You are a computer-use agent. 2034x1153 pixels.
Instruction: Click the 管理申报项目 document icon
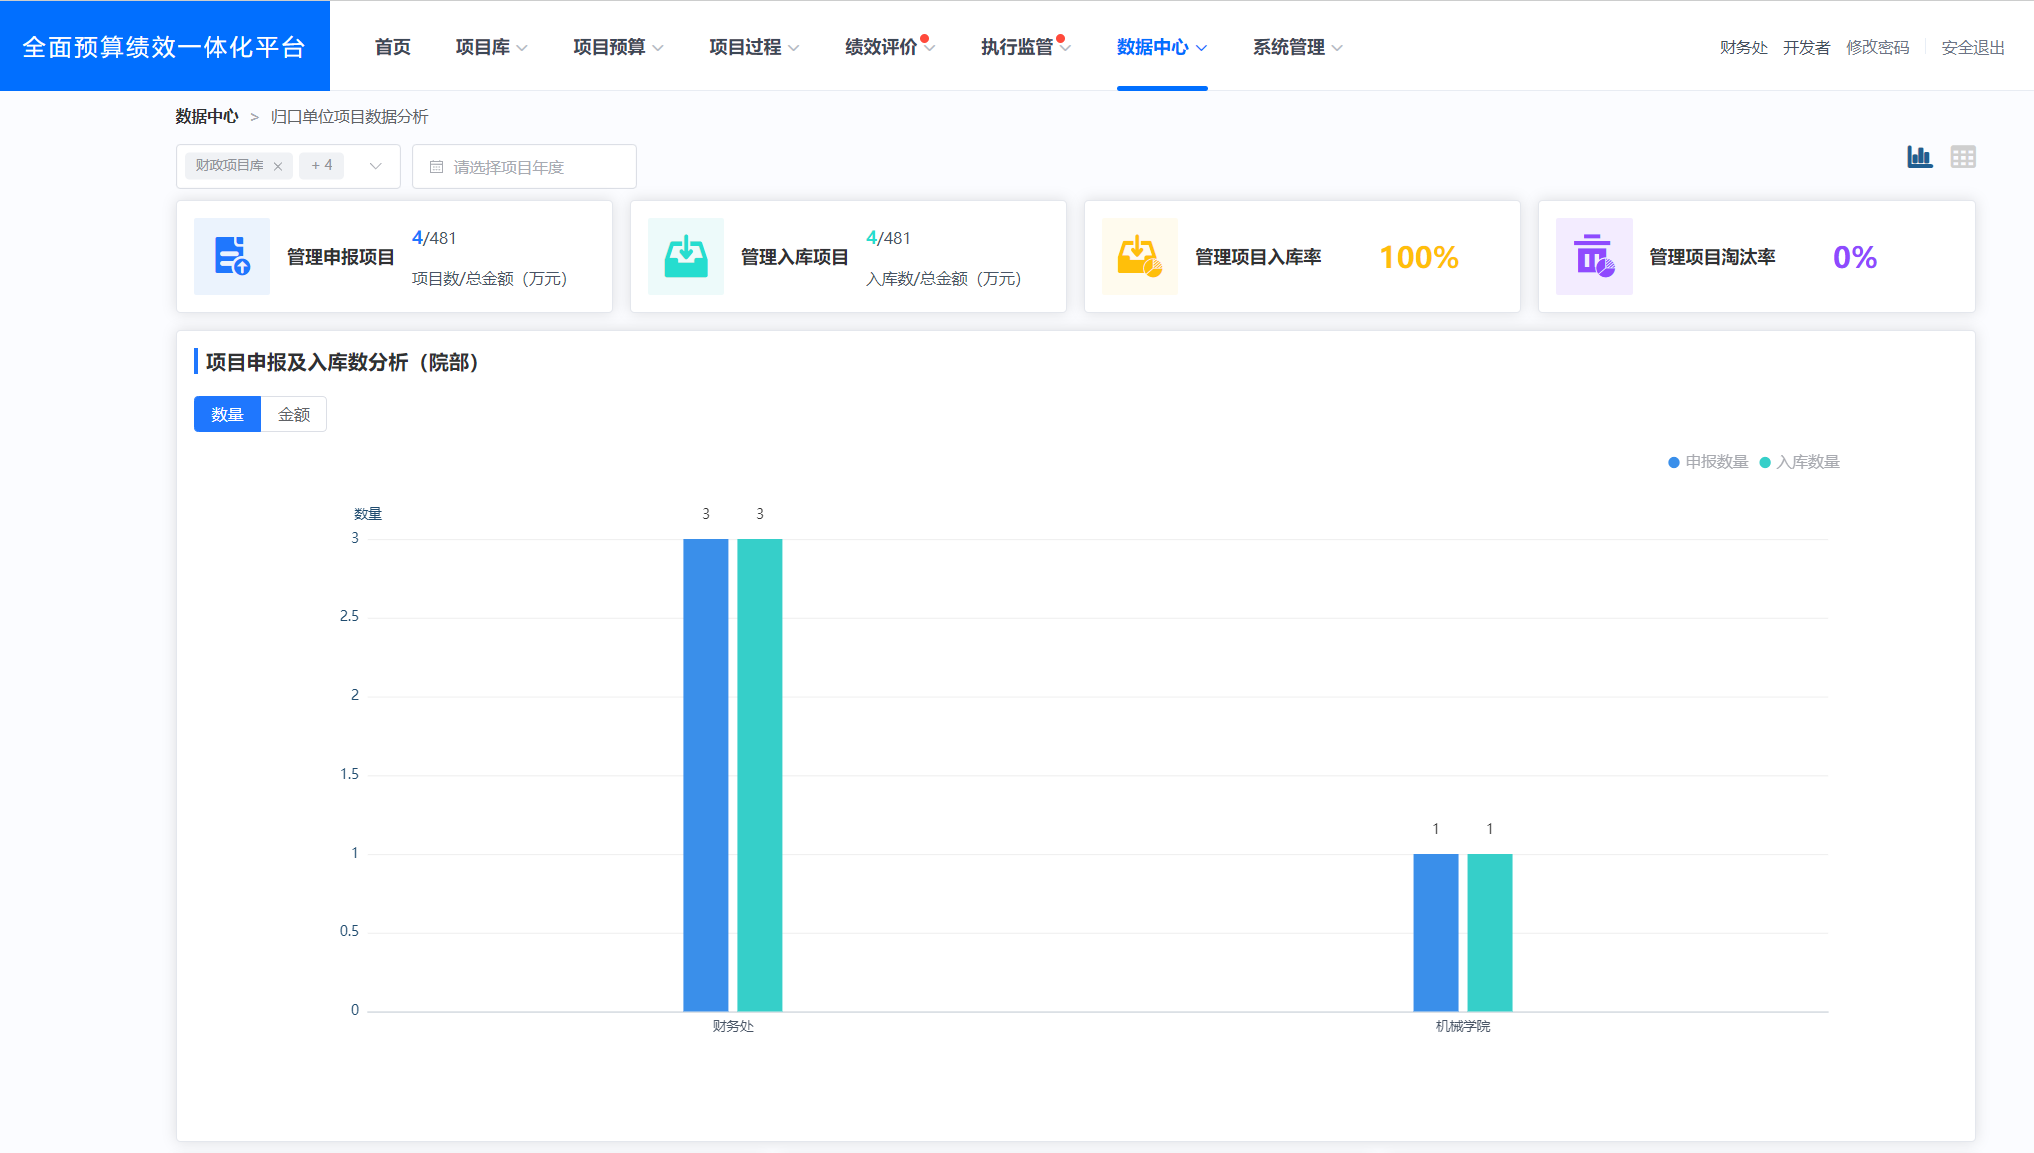231,256
